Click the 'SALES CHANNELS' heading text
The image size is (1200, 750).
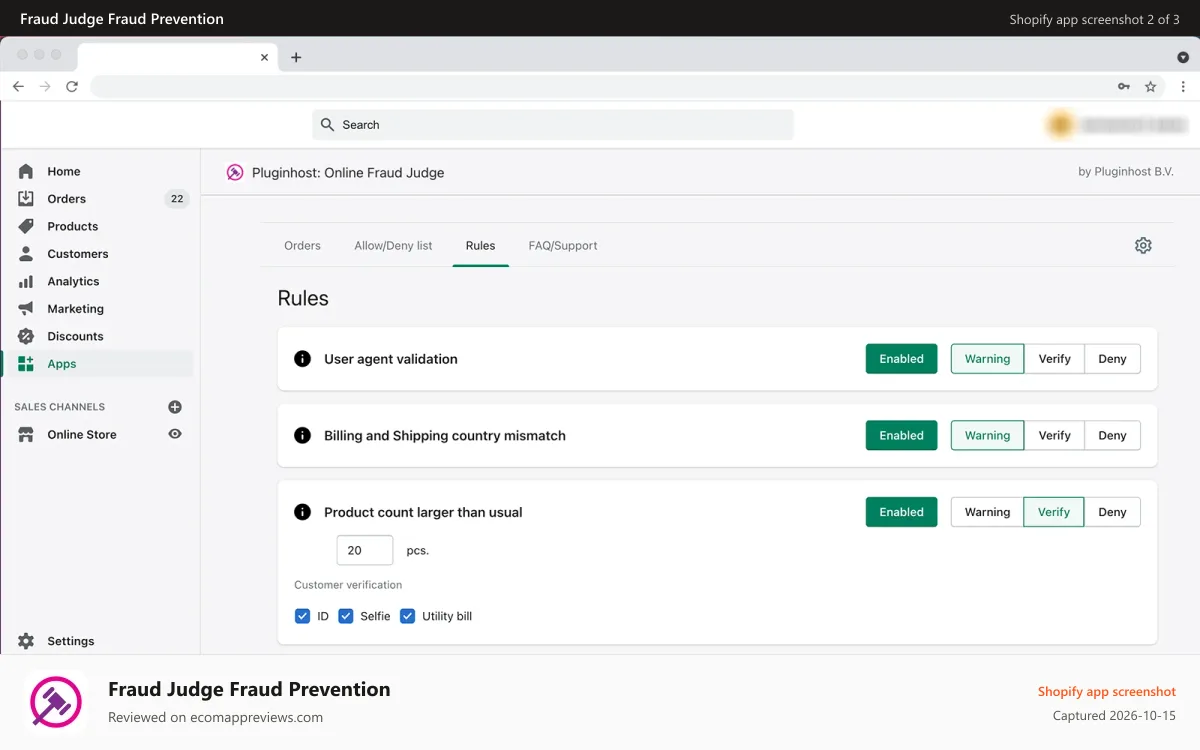[x=60, y=407]
